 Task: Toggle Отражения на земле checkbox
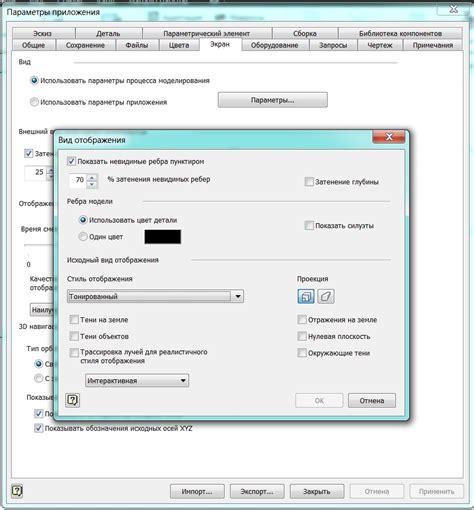pos(302,320)
